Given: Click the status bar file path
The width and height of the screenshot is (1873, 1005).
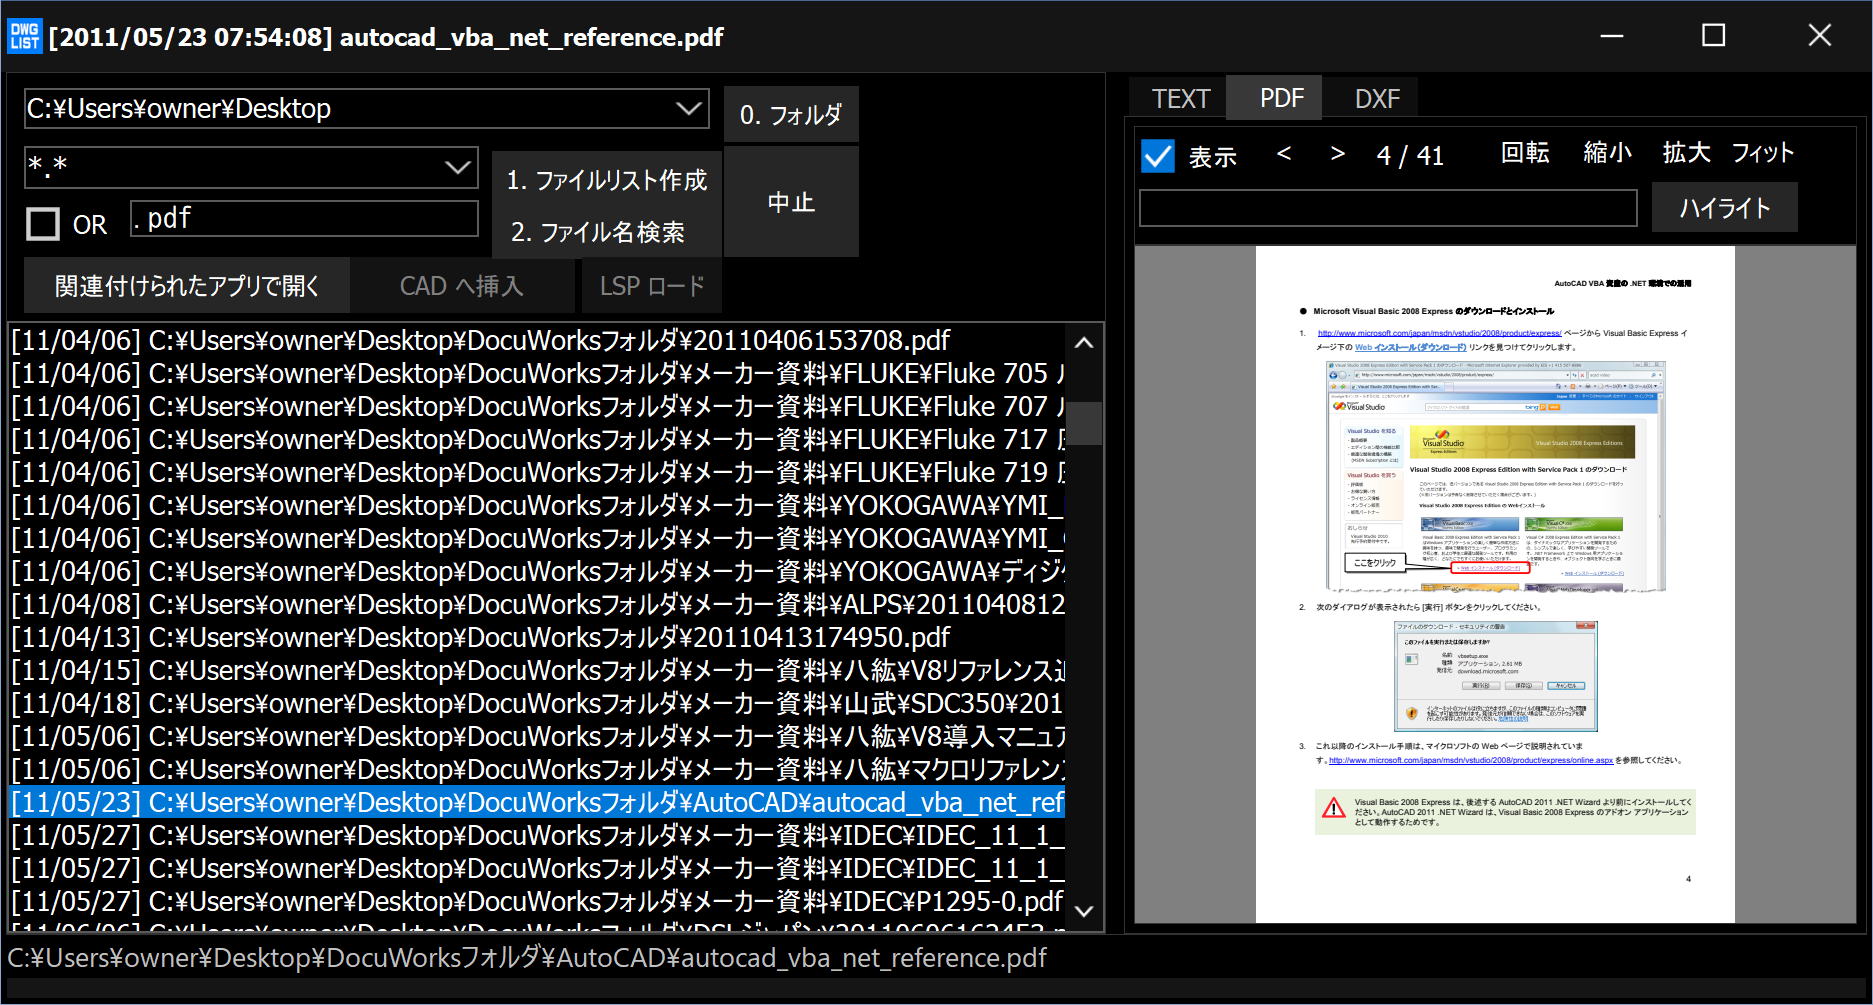Looking at the screenshot, I should (x=527, y=958).
